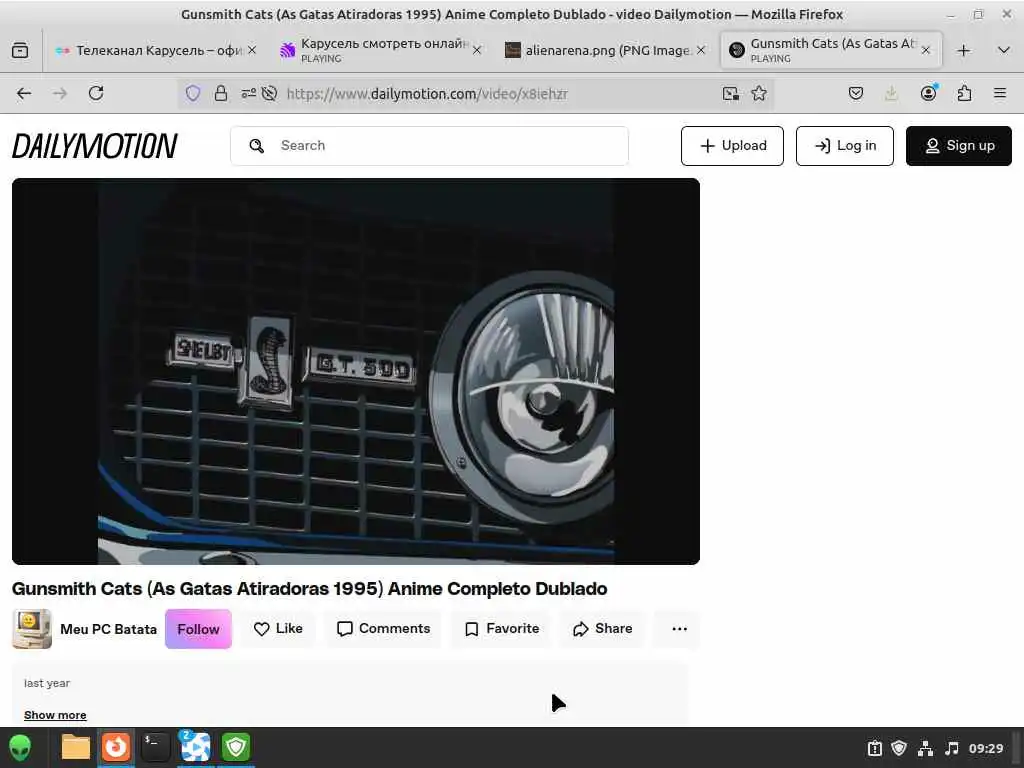The height and width of the screenshot is (768, 1024).
Task: Click the clipboard tray icon
Action: click(x=874, y=748)
